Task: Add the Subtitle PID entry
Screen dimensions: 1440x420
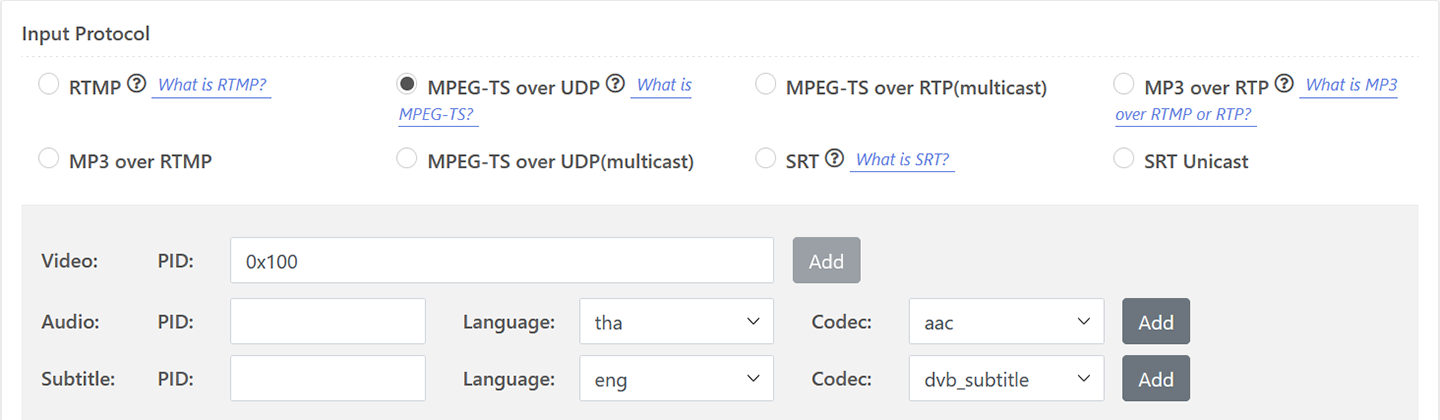Action: [1156, 379]
